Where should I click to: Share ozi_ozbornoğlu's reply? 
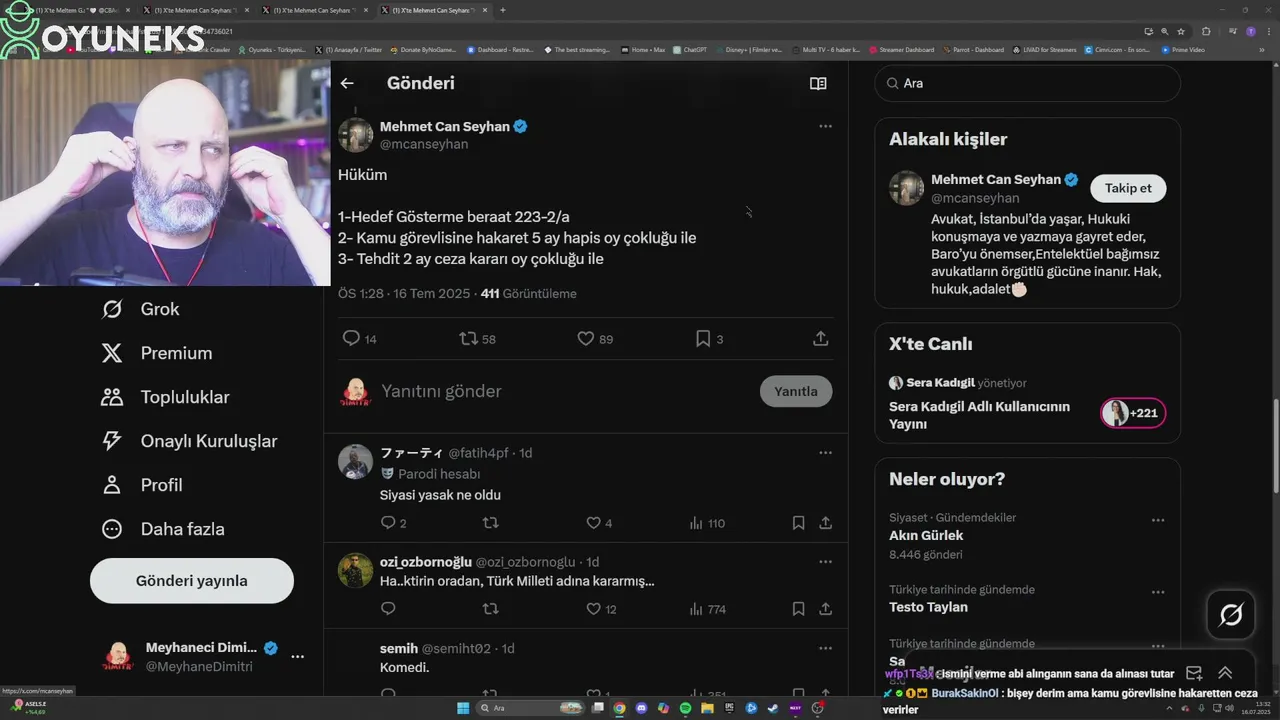[826, 609]
